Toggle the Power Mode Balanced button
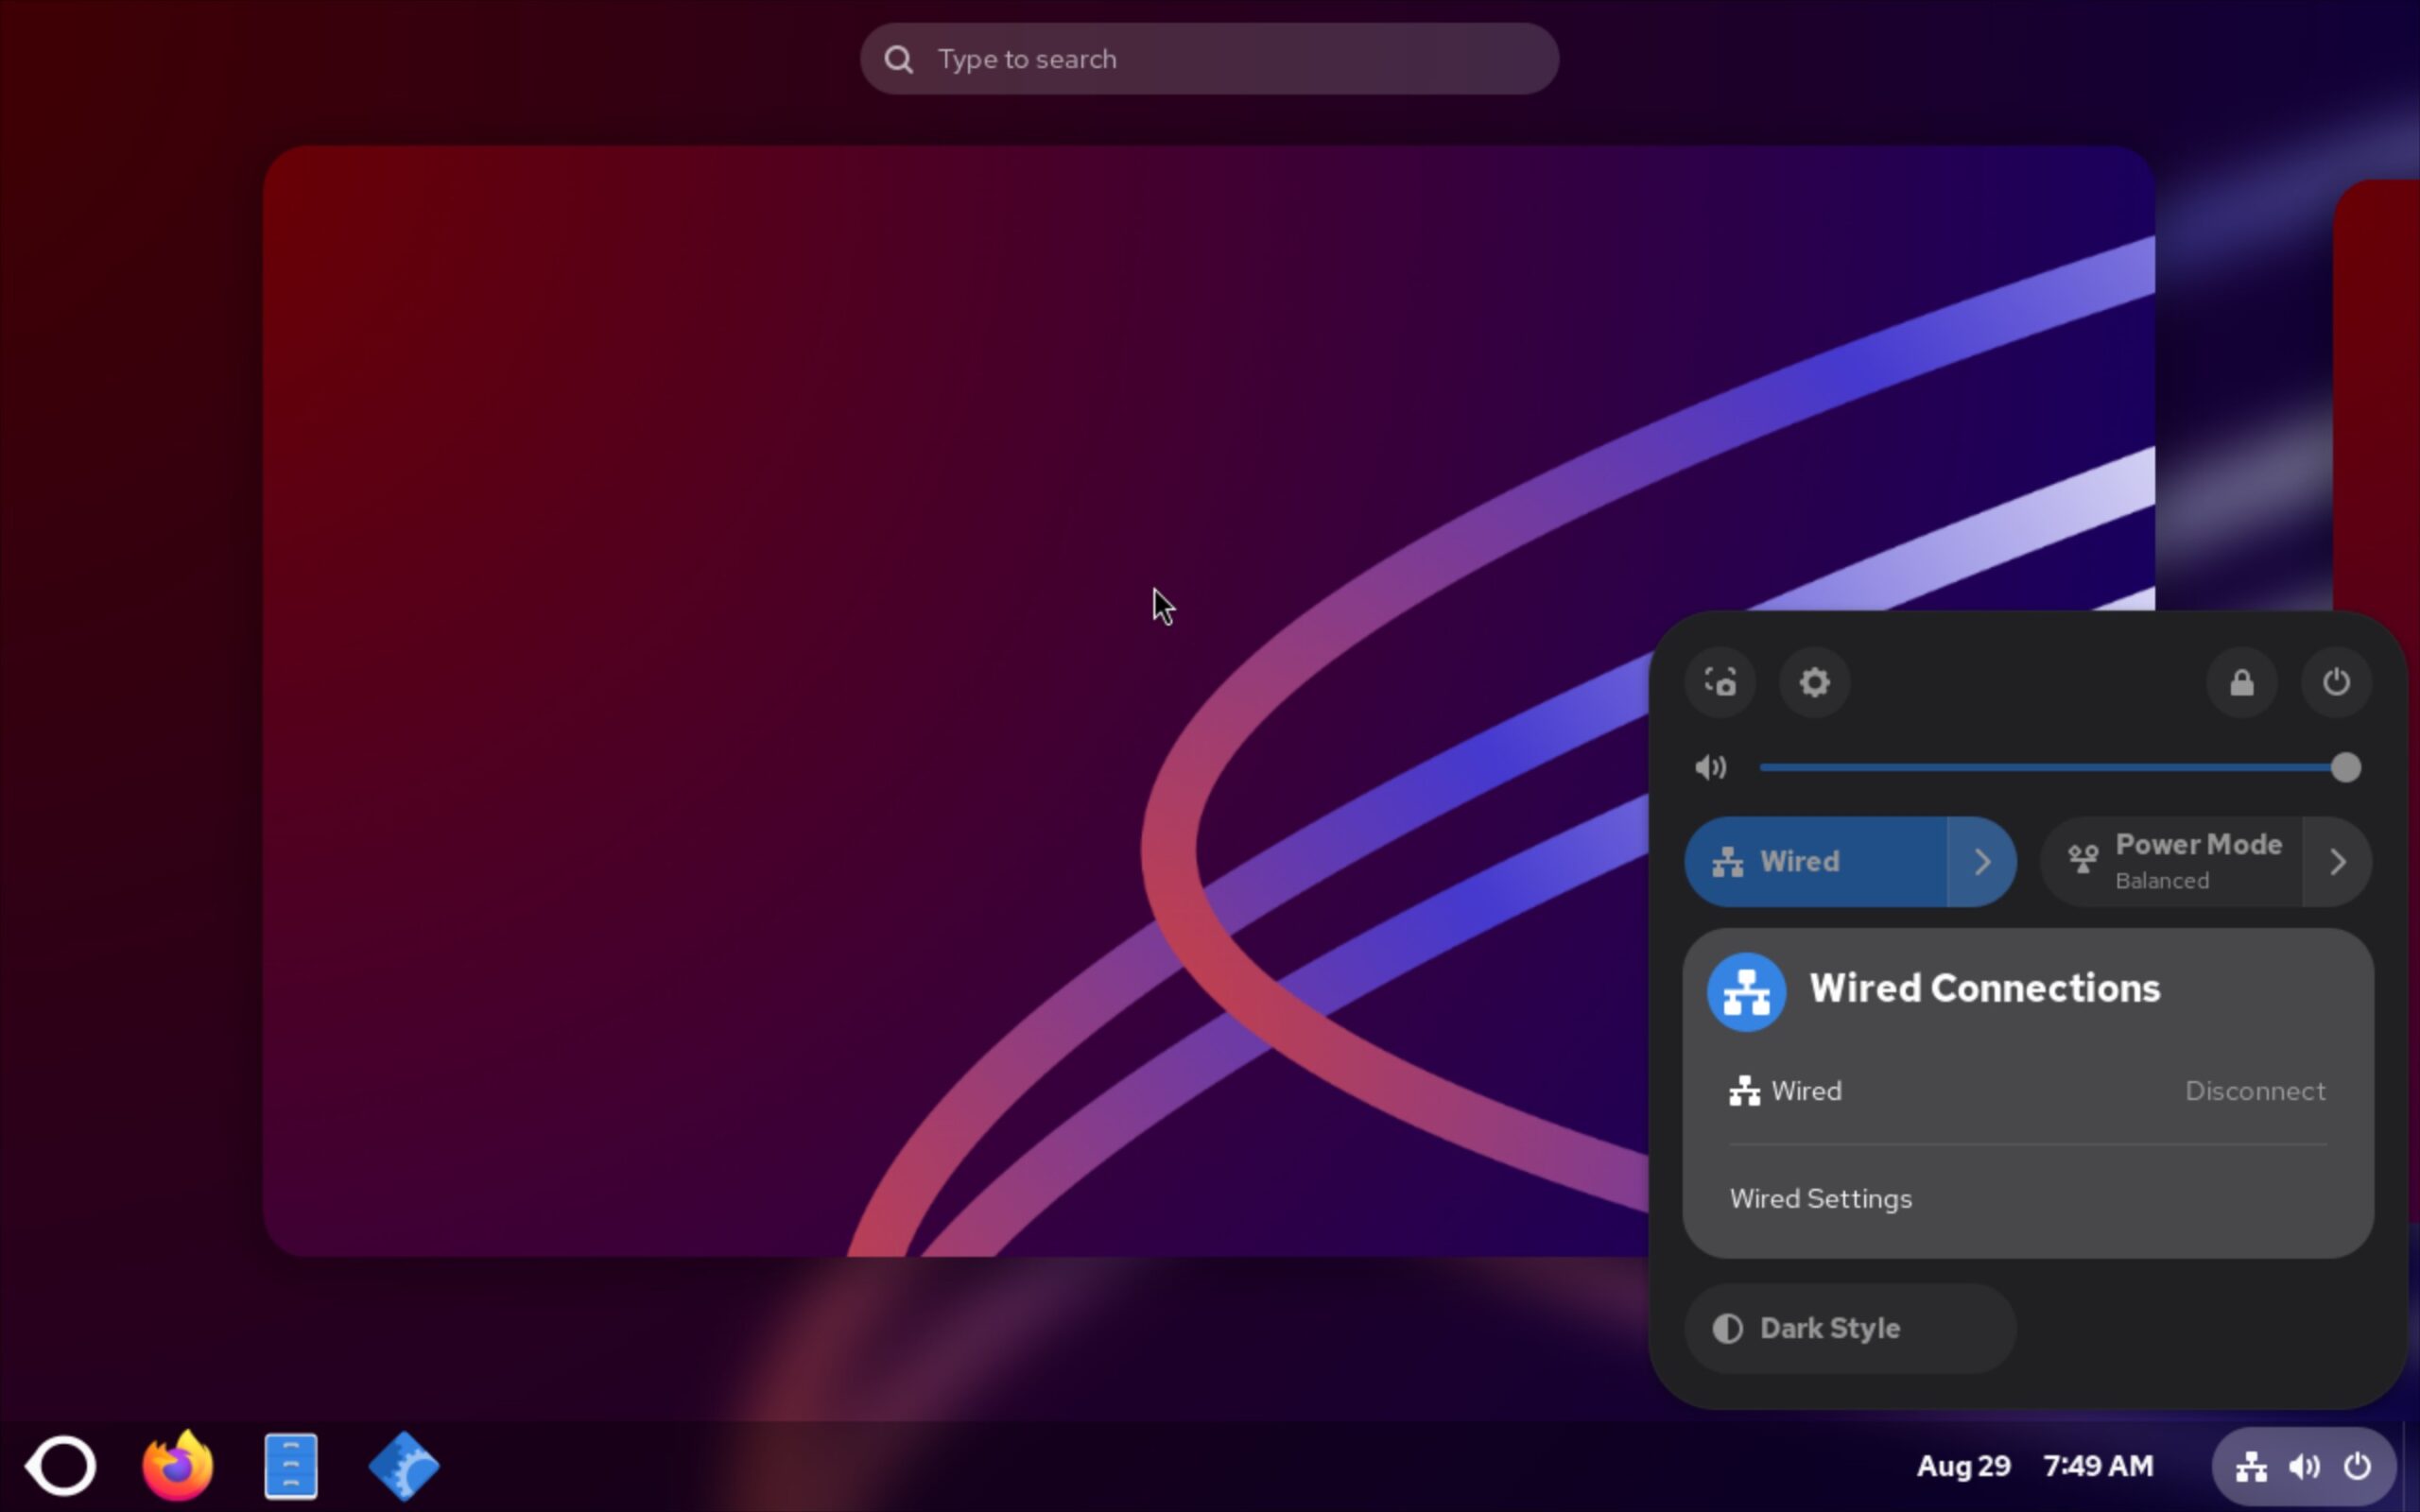This screenshot has height=1512, width=2420. [x=2171, y=861]
